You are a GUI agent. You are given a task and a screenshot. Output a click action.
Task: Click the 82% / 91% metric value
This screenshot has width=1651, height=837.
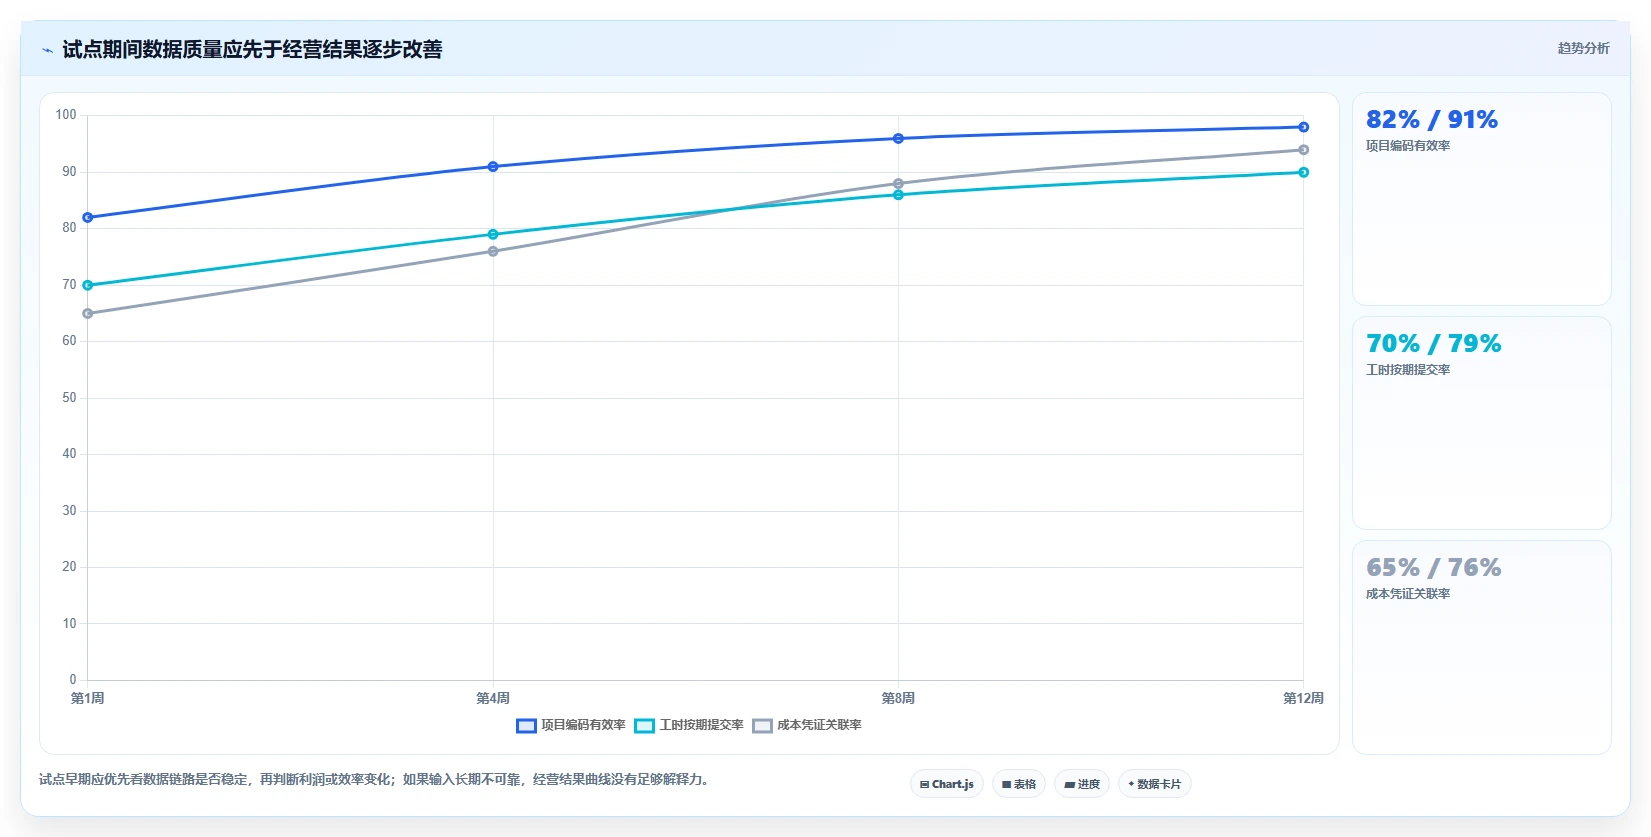point(1432,120)
